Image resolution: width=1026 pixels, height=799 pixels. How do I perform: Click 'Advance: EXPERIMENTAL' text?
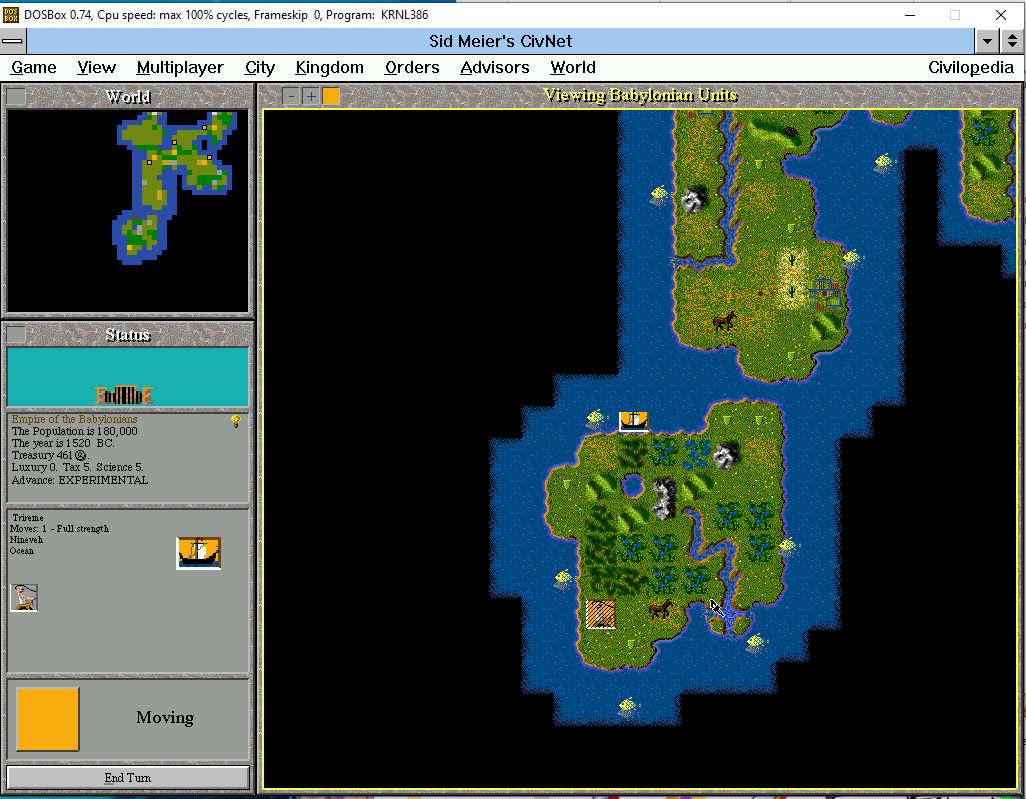pos(80,480)
